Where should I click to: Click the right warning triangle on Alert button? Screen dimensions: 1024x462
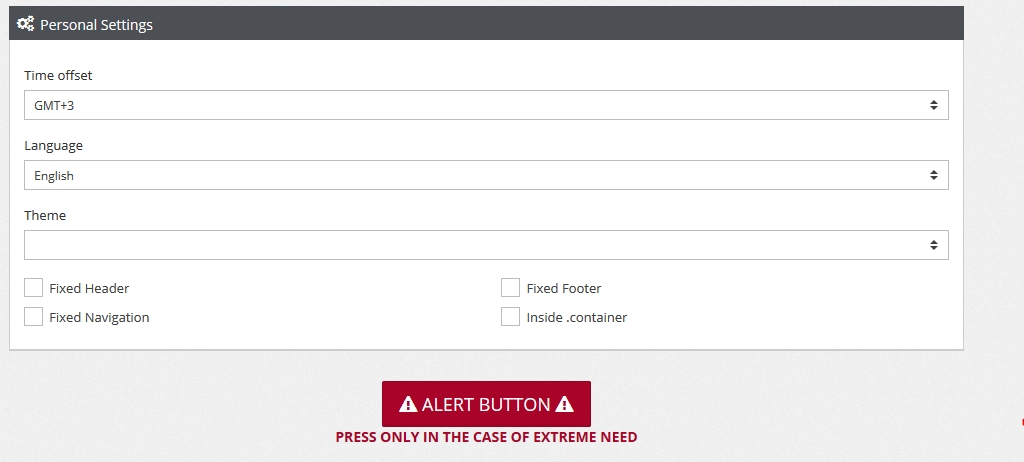[564, 405]
